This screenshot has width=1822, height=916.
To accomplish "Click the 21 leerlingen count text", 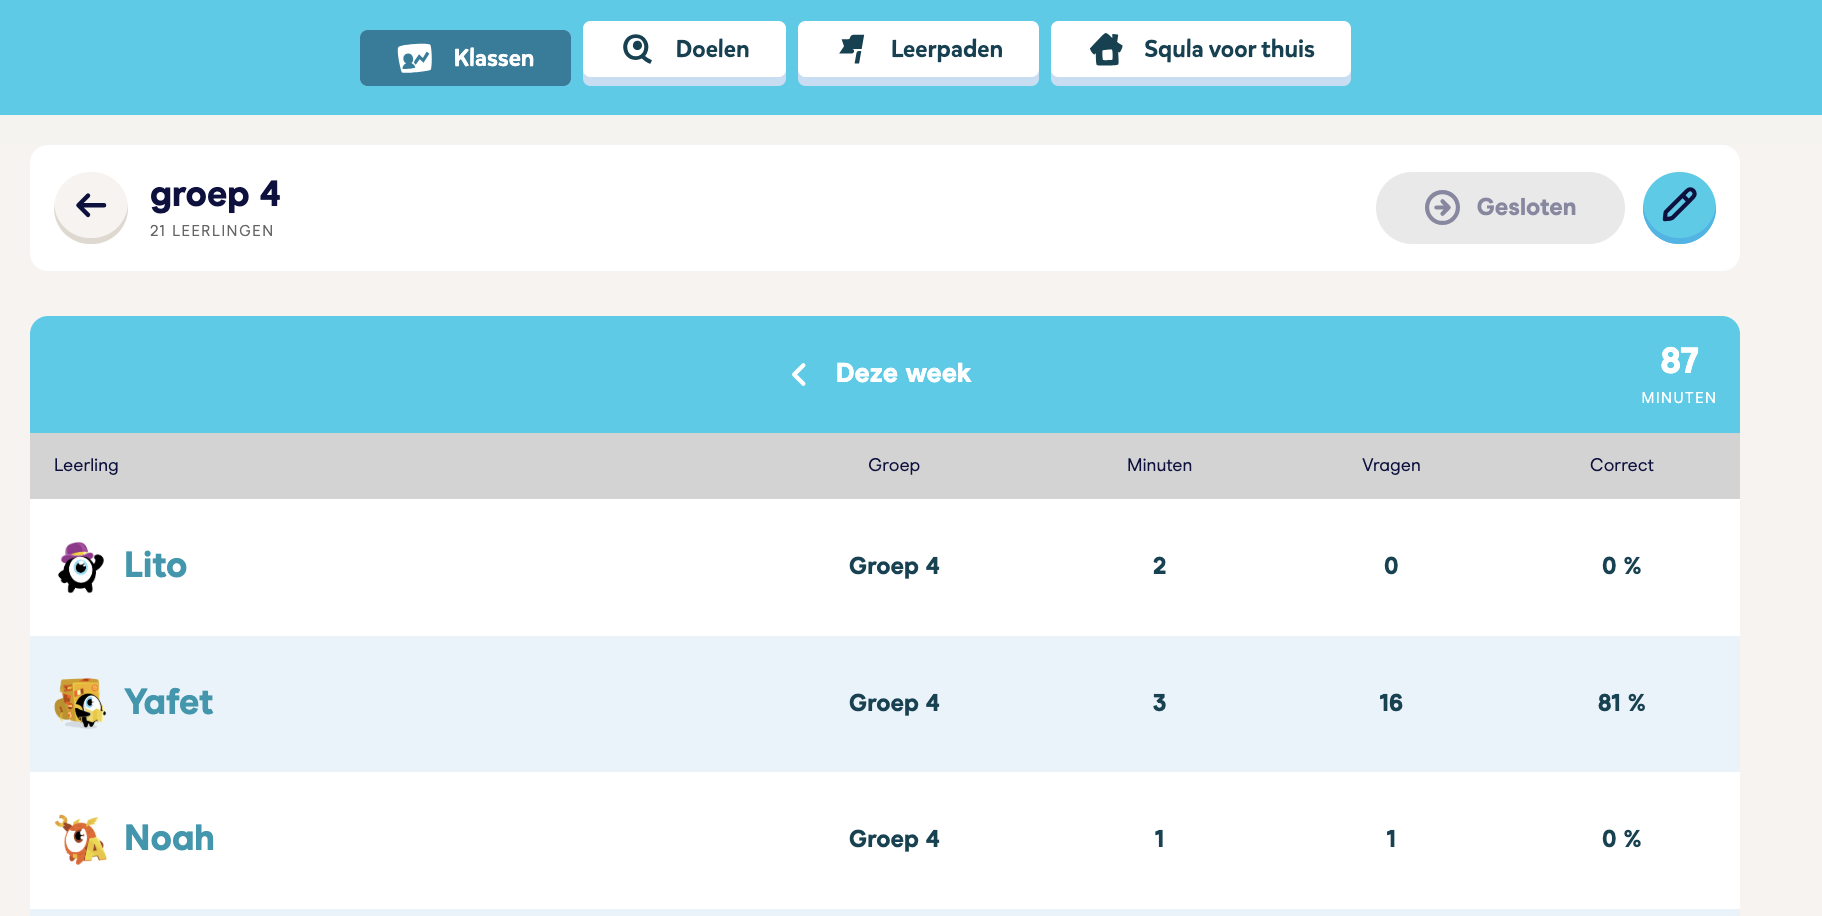I will click(x=212, y=231).
